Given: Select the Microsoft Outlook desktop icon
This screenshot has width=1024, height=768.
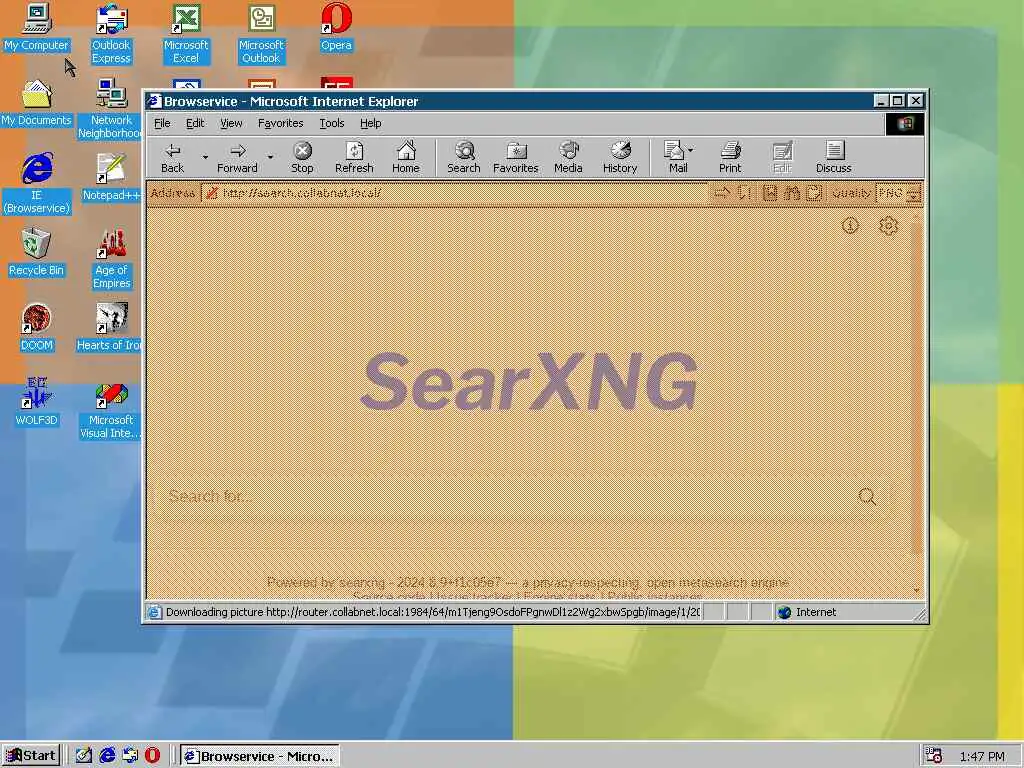Looking at the screenshot, I should click(261, 34).
